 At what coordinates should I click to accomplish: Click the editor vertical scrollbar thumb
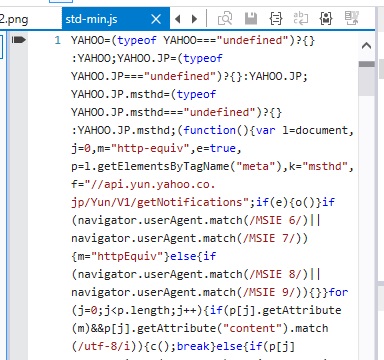[367, 64]
